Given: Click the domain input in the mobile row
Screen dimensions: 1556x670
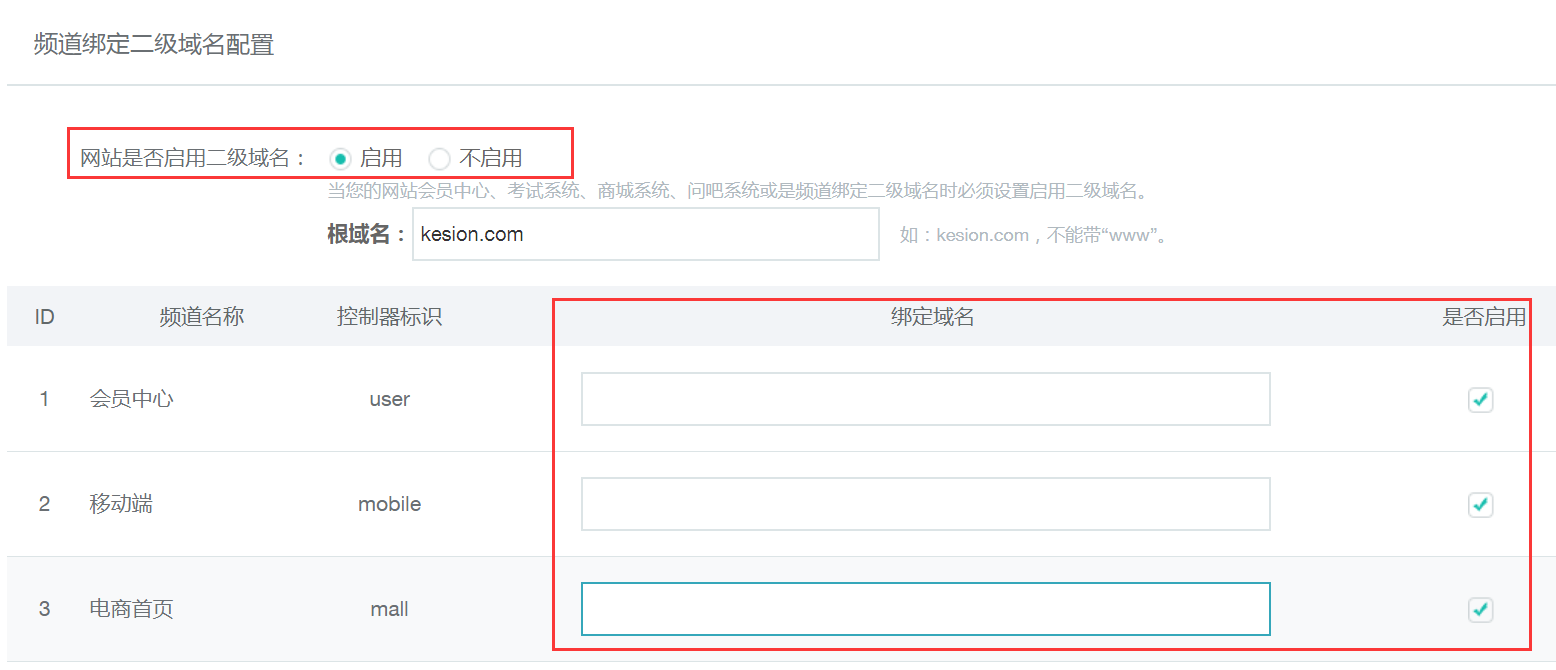Looking at the screenshot, I should pyautogui.click(x=924, y=503).
